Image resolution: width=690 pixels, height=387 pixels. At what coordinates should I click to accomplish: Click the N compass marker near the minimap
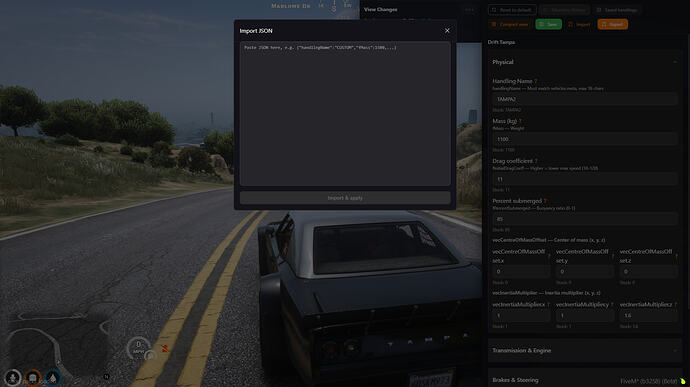tap(106, 377)
